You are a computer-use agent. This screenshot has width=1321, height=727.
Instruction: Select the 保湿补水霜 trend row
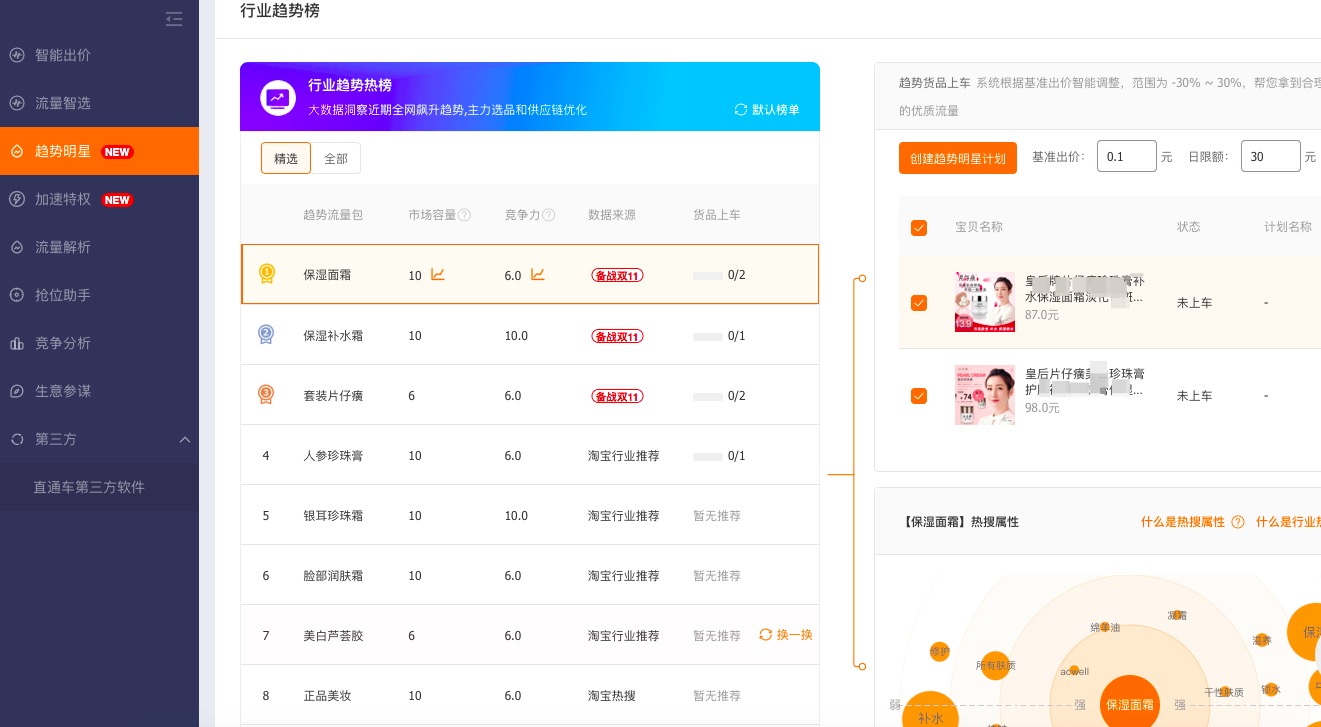click(x=530, y=335)
